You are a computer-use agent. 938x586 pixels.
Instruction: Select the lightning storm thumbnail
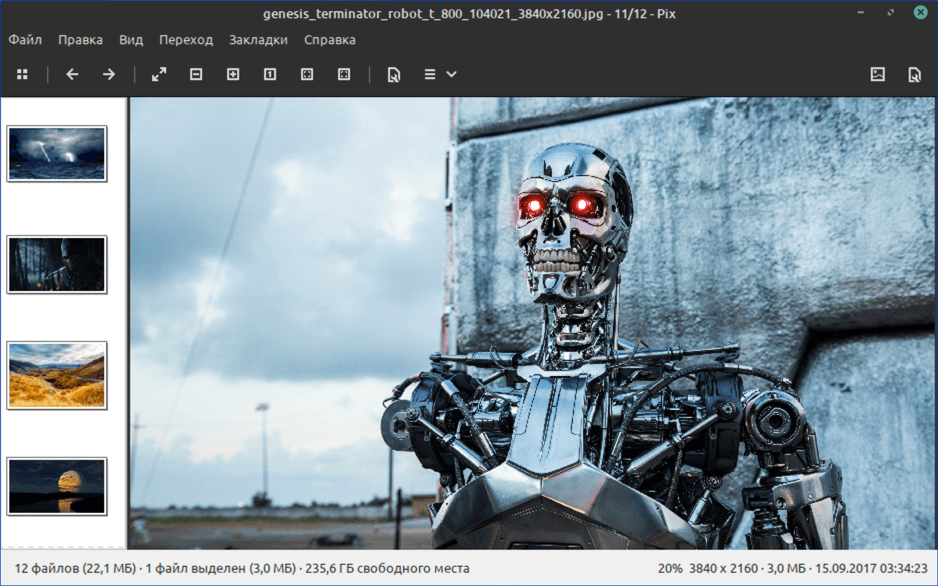coord(57,154)
